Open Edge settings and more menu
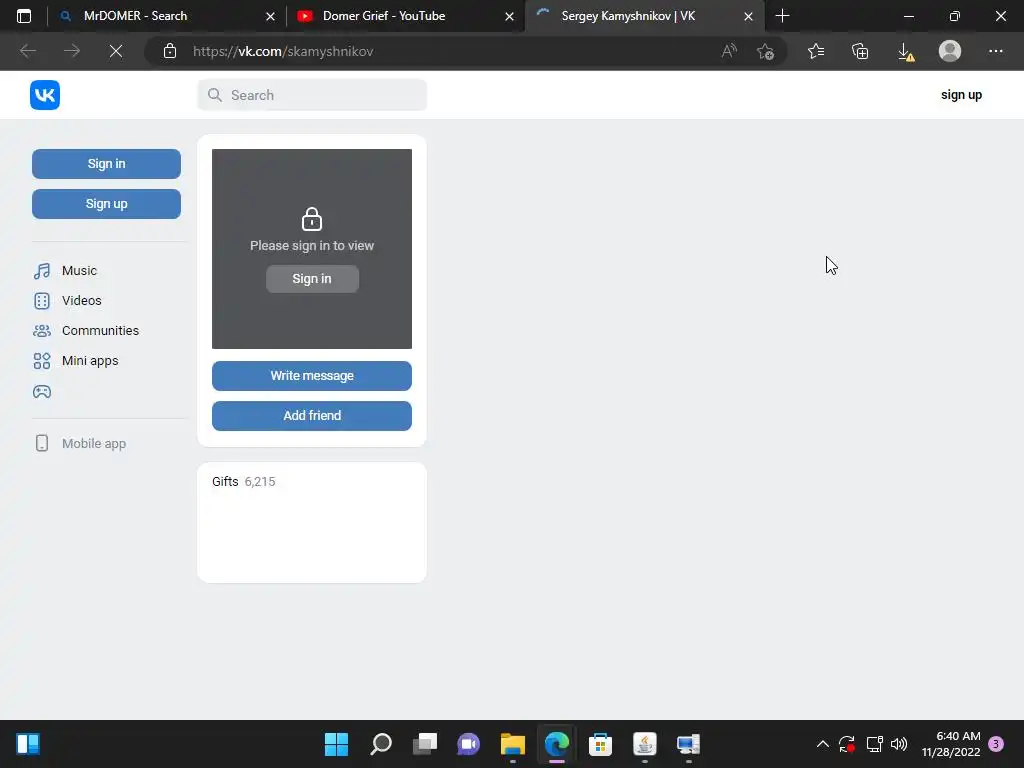The width and height of the screenshot is (1024, 768). coord(995,51)
